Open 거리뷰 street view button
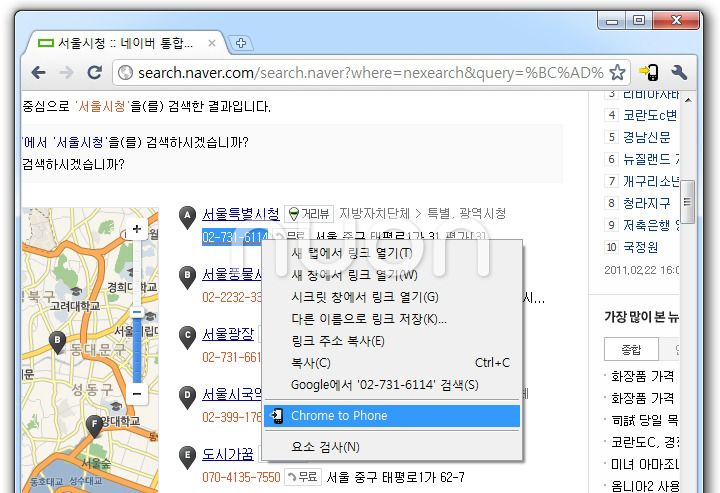This screenshot has width=720, height=493. [x=309, y=213]
